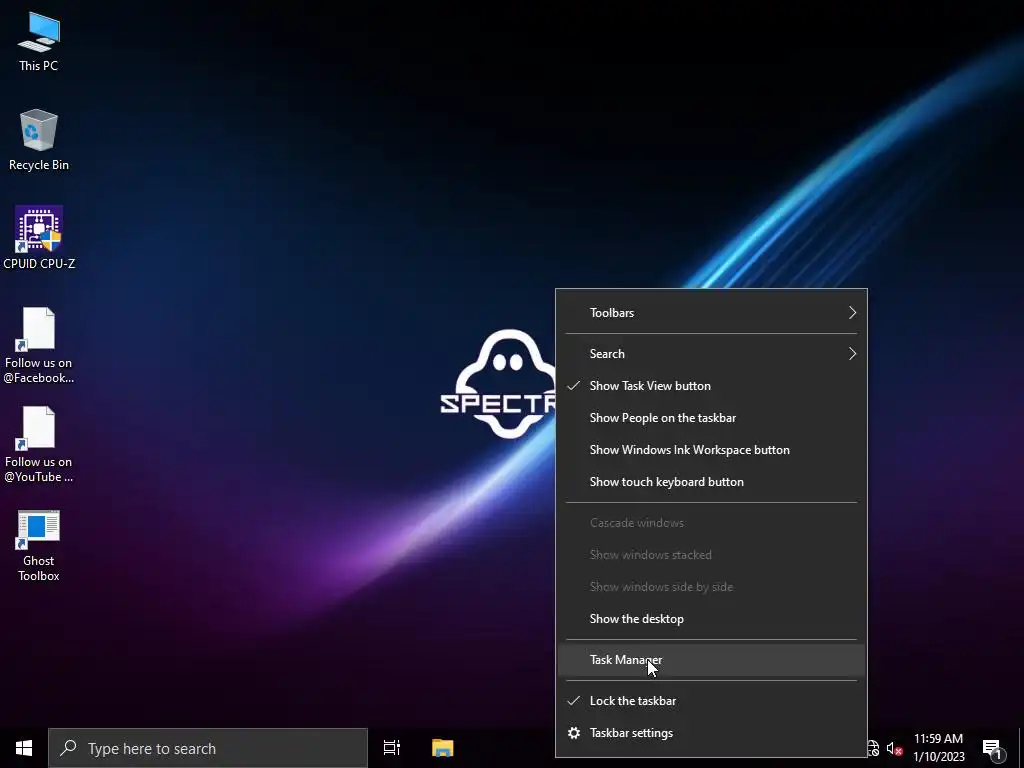Viewport: 1024px width, 768px height.
Task: Open This PC desktop icon
Action: coord(39,41)
